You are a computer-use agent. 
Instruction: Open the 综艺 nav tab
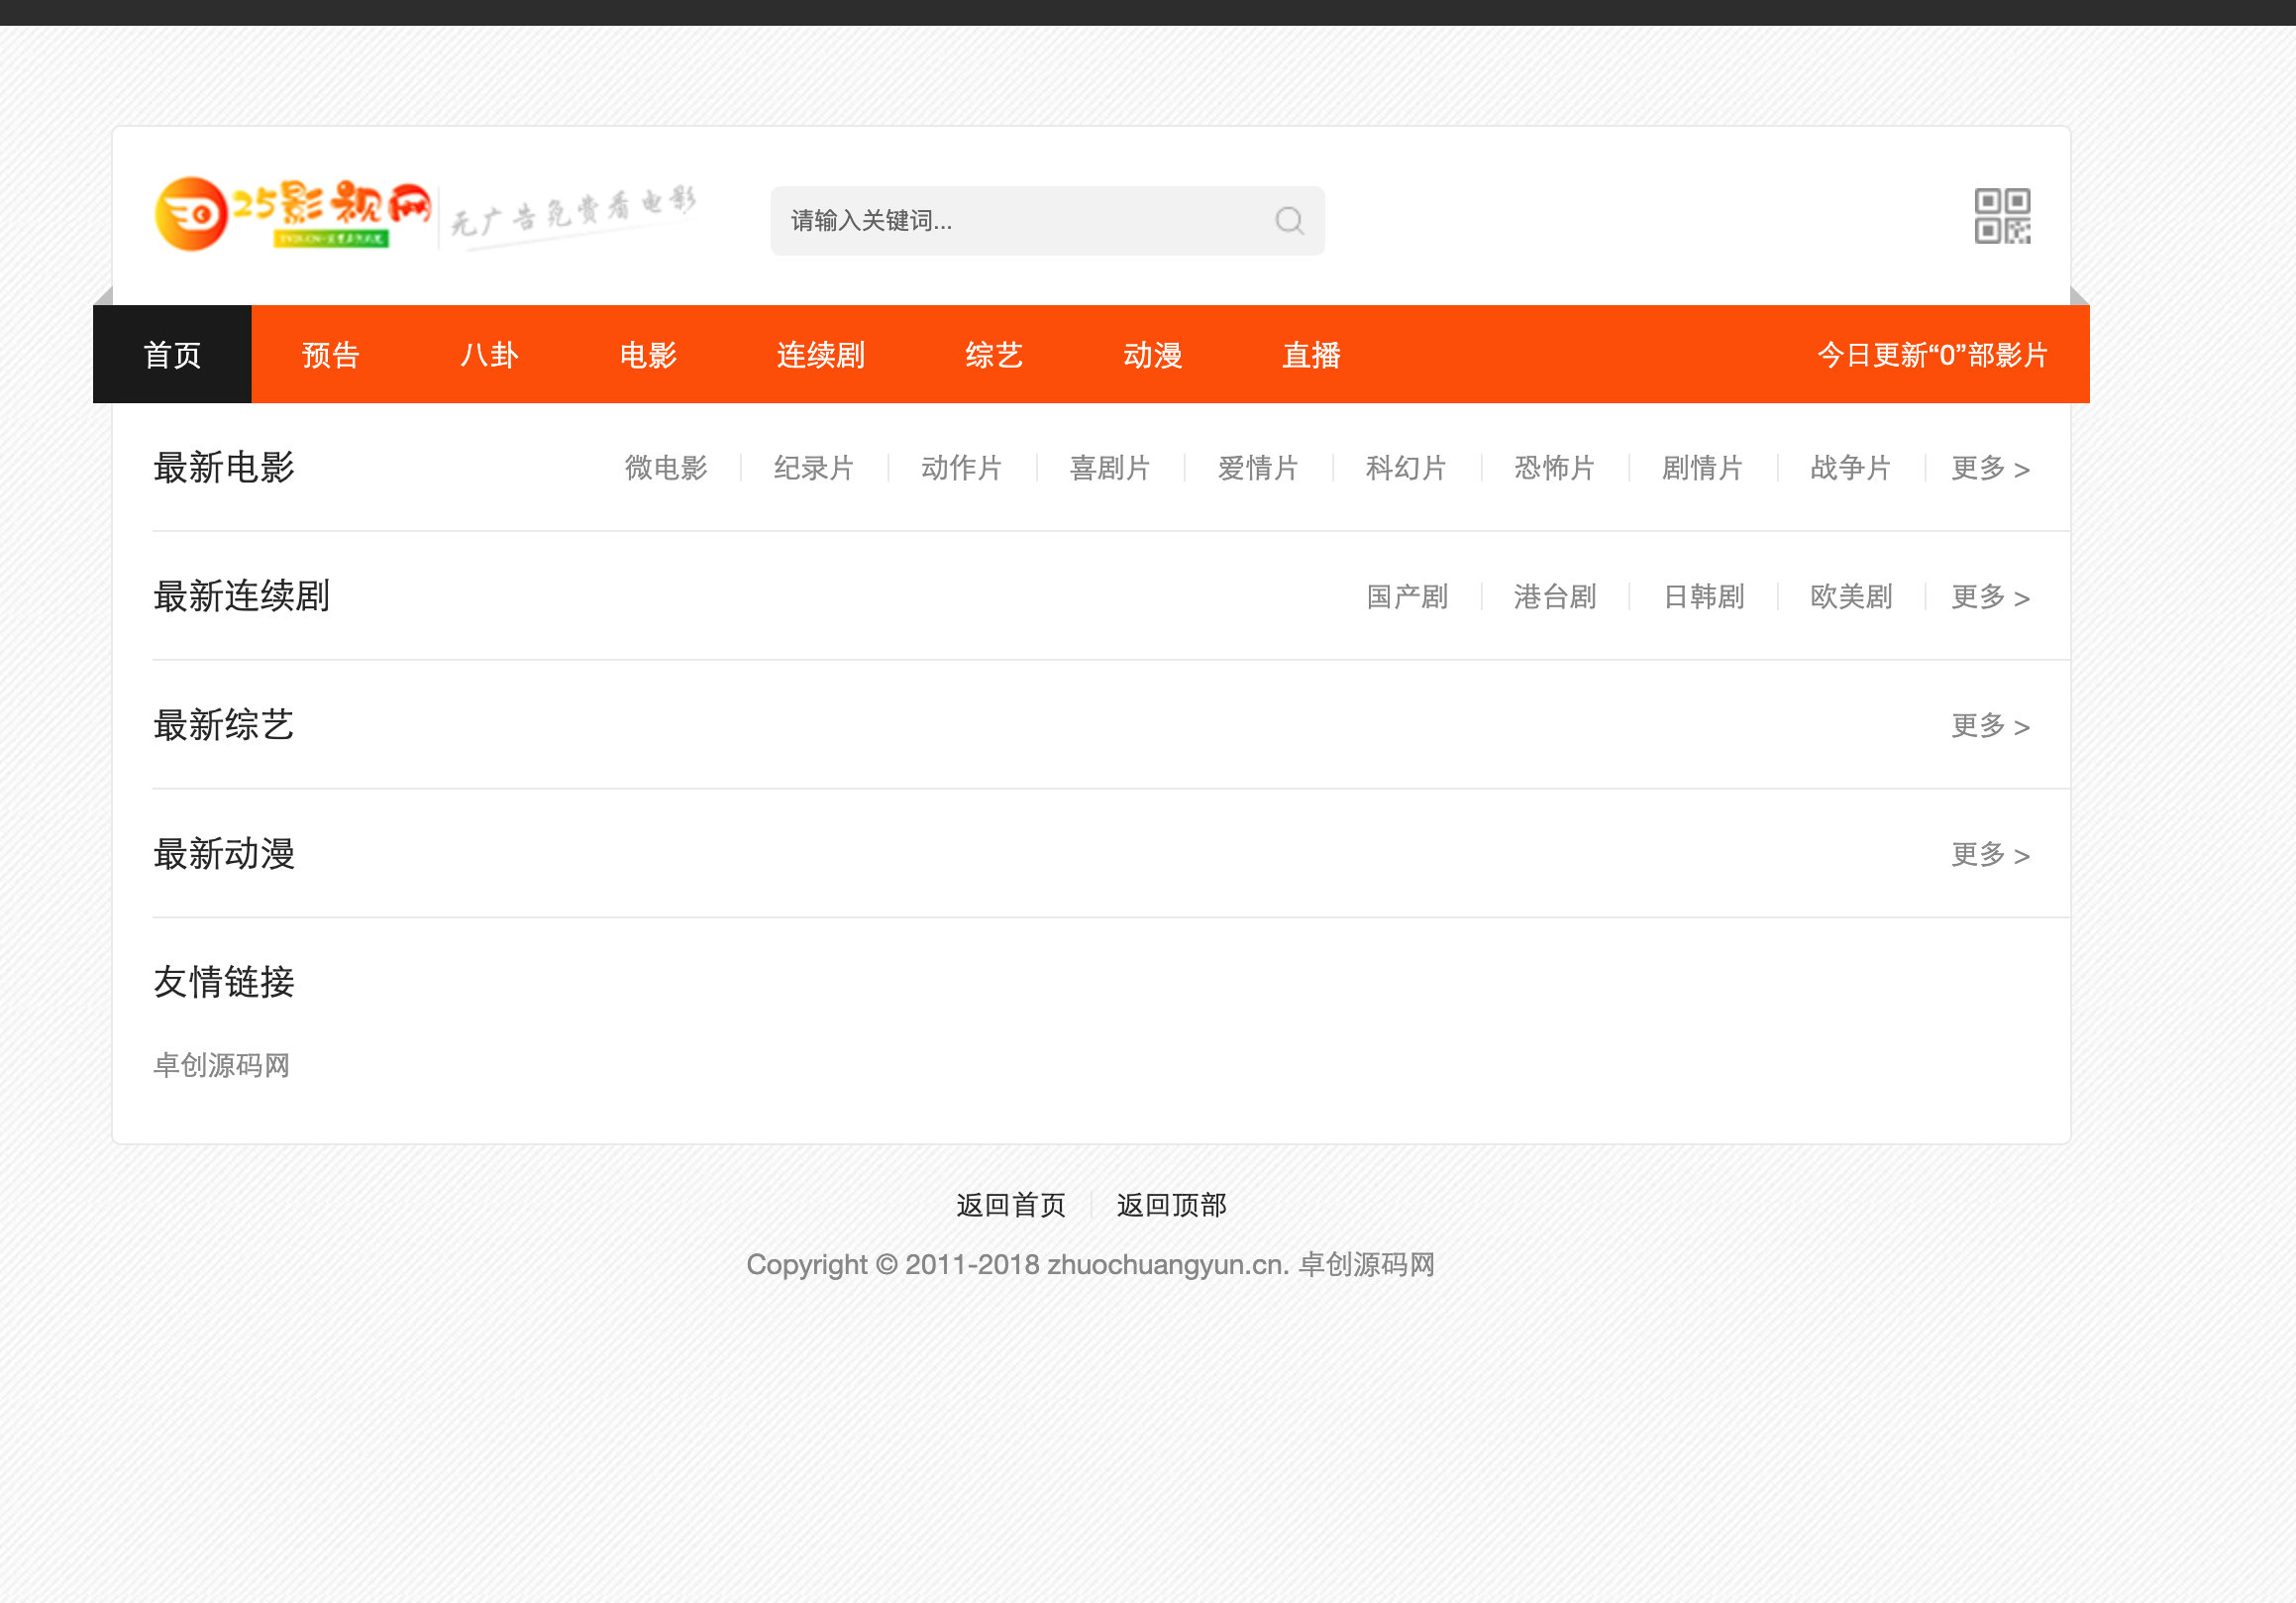(x=994, y=355)
